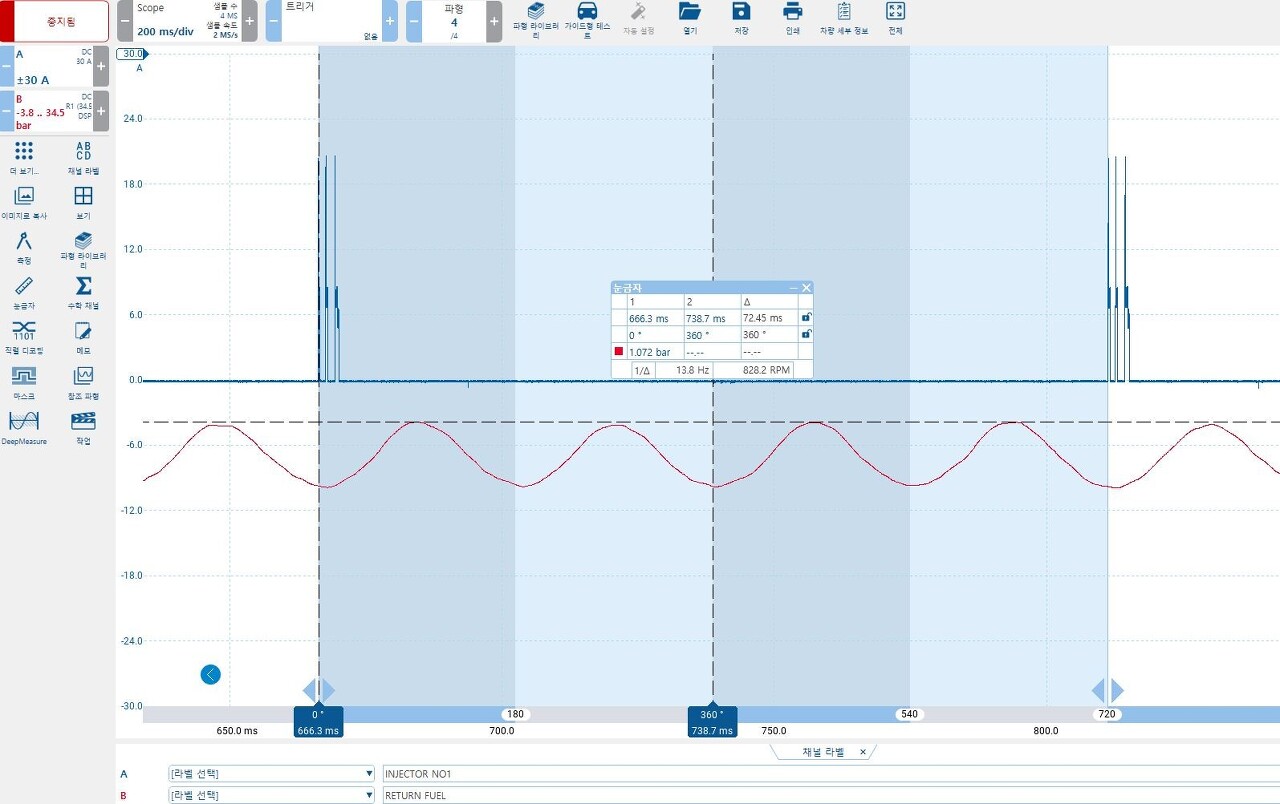Click the 360° ruler handle at 738.7 ms
The image size is (1280, 804).
coord(712,721)
